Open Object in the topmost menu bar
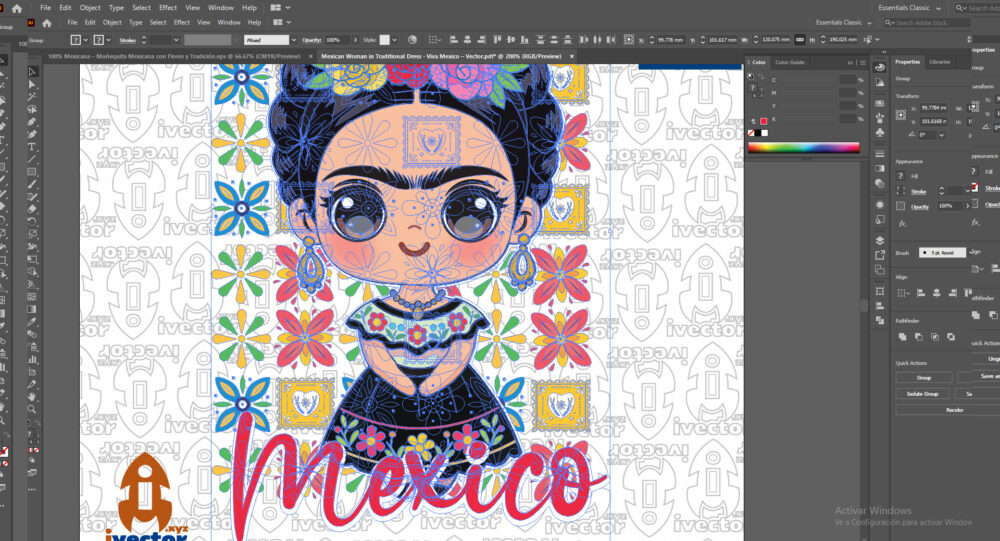 (x=90, y=8)
